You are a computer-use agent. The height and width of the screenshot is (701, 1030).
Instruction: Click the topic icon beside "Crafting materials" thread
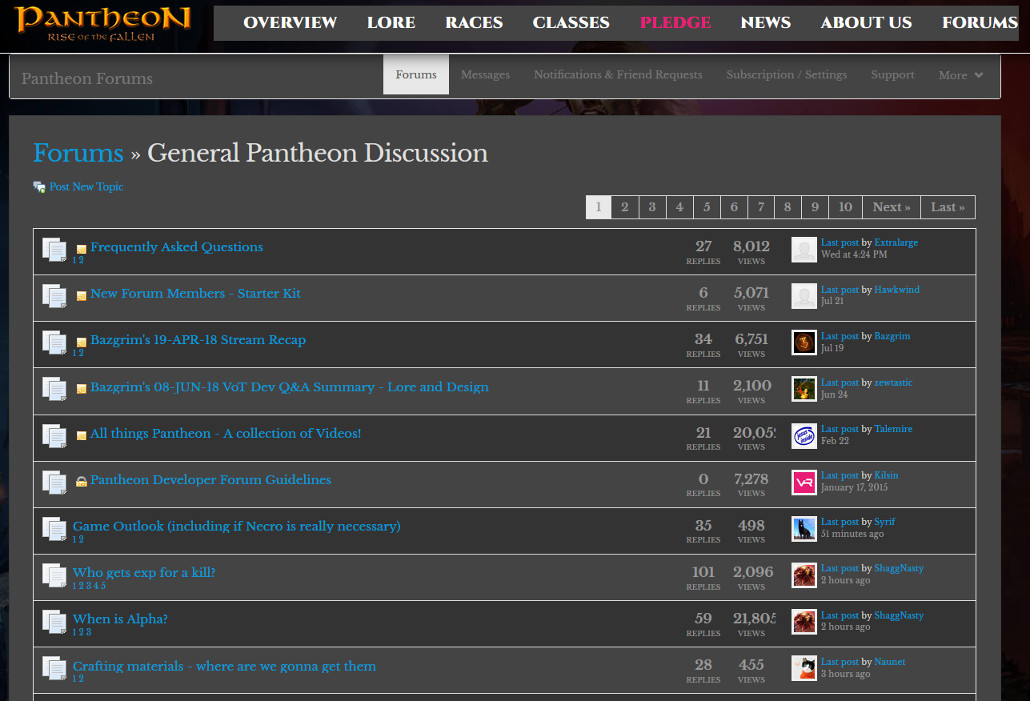[x=55, y=668]
